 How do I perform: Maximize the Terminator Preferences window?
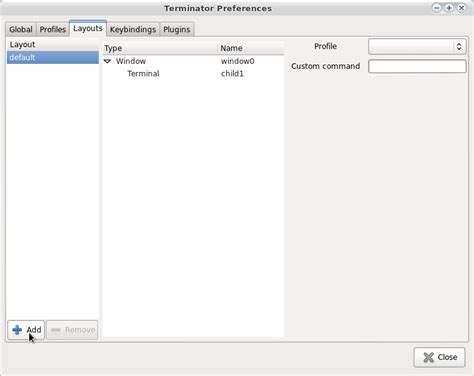click(449, 8)
